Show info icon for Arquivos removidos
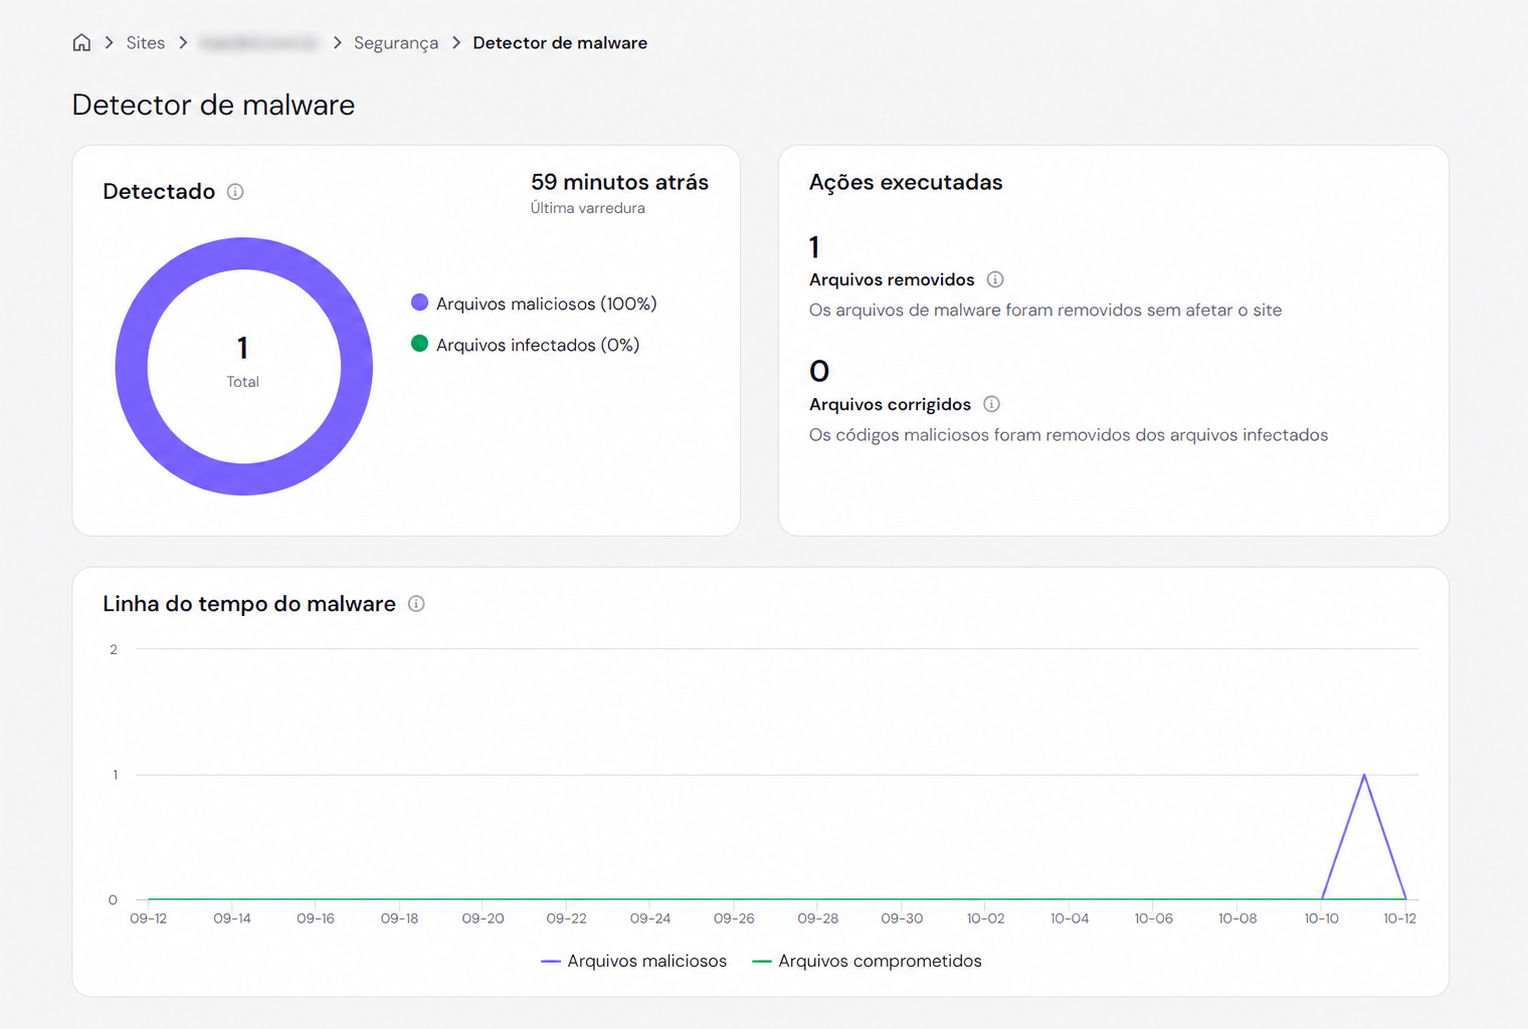The height and width of the screenshot is (1029, 1528). tap(995, 279)
